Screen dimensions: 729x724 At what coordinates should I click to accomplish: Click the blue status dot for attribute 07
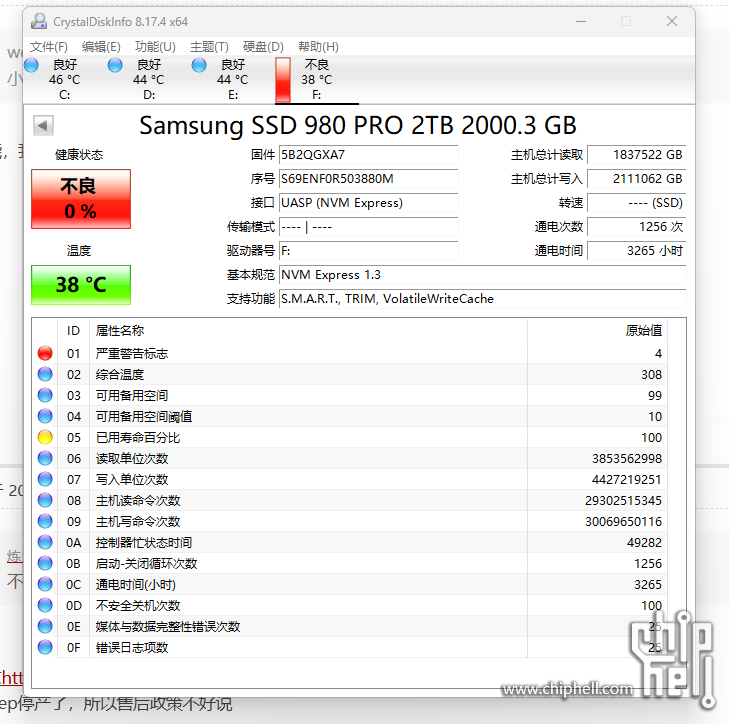(45, 479)
